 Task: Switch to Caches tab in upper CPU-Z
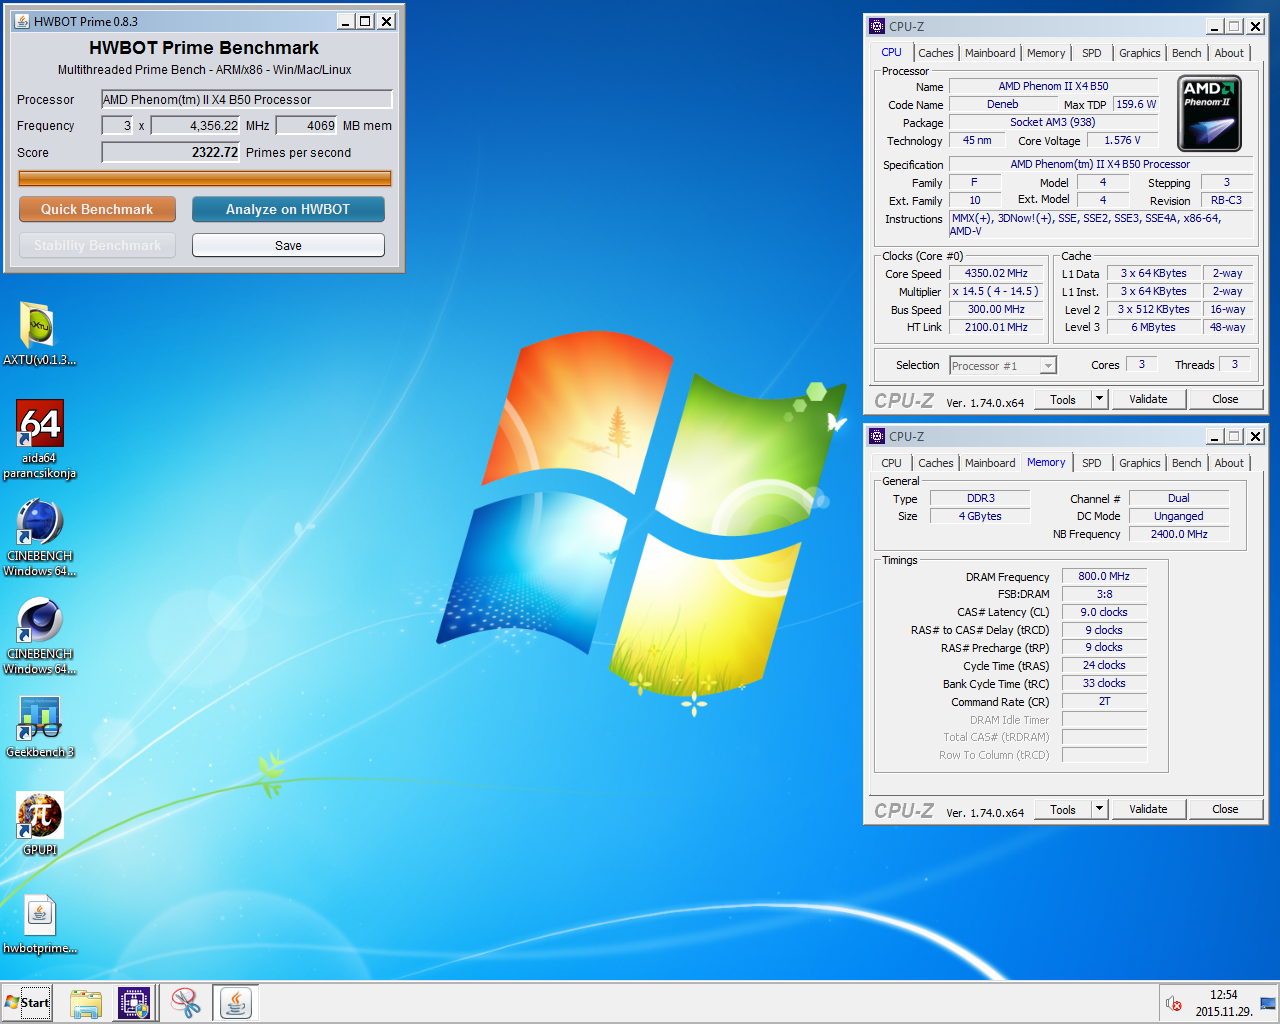[x=935, y=53]
